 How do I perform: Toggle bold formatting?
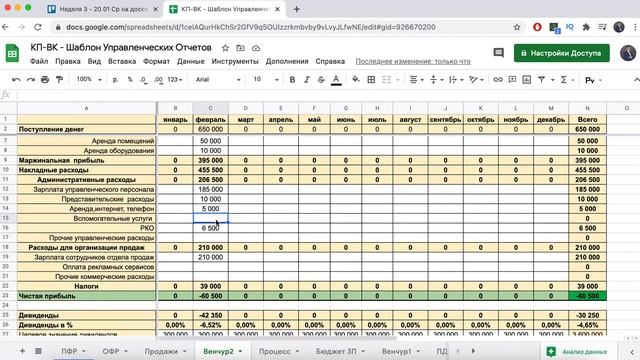click(x=292, y=80)
